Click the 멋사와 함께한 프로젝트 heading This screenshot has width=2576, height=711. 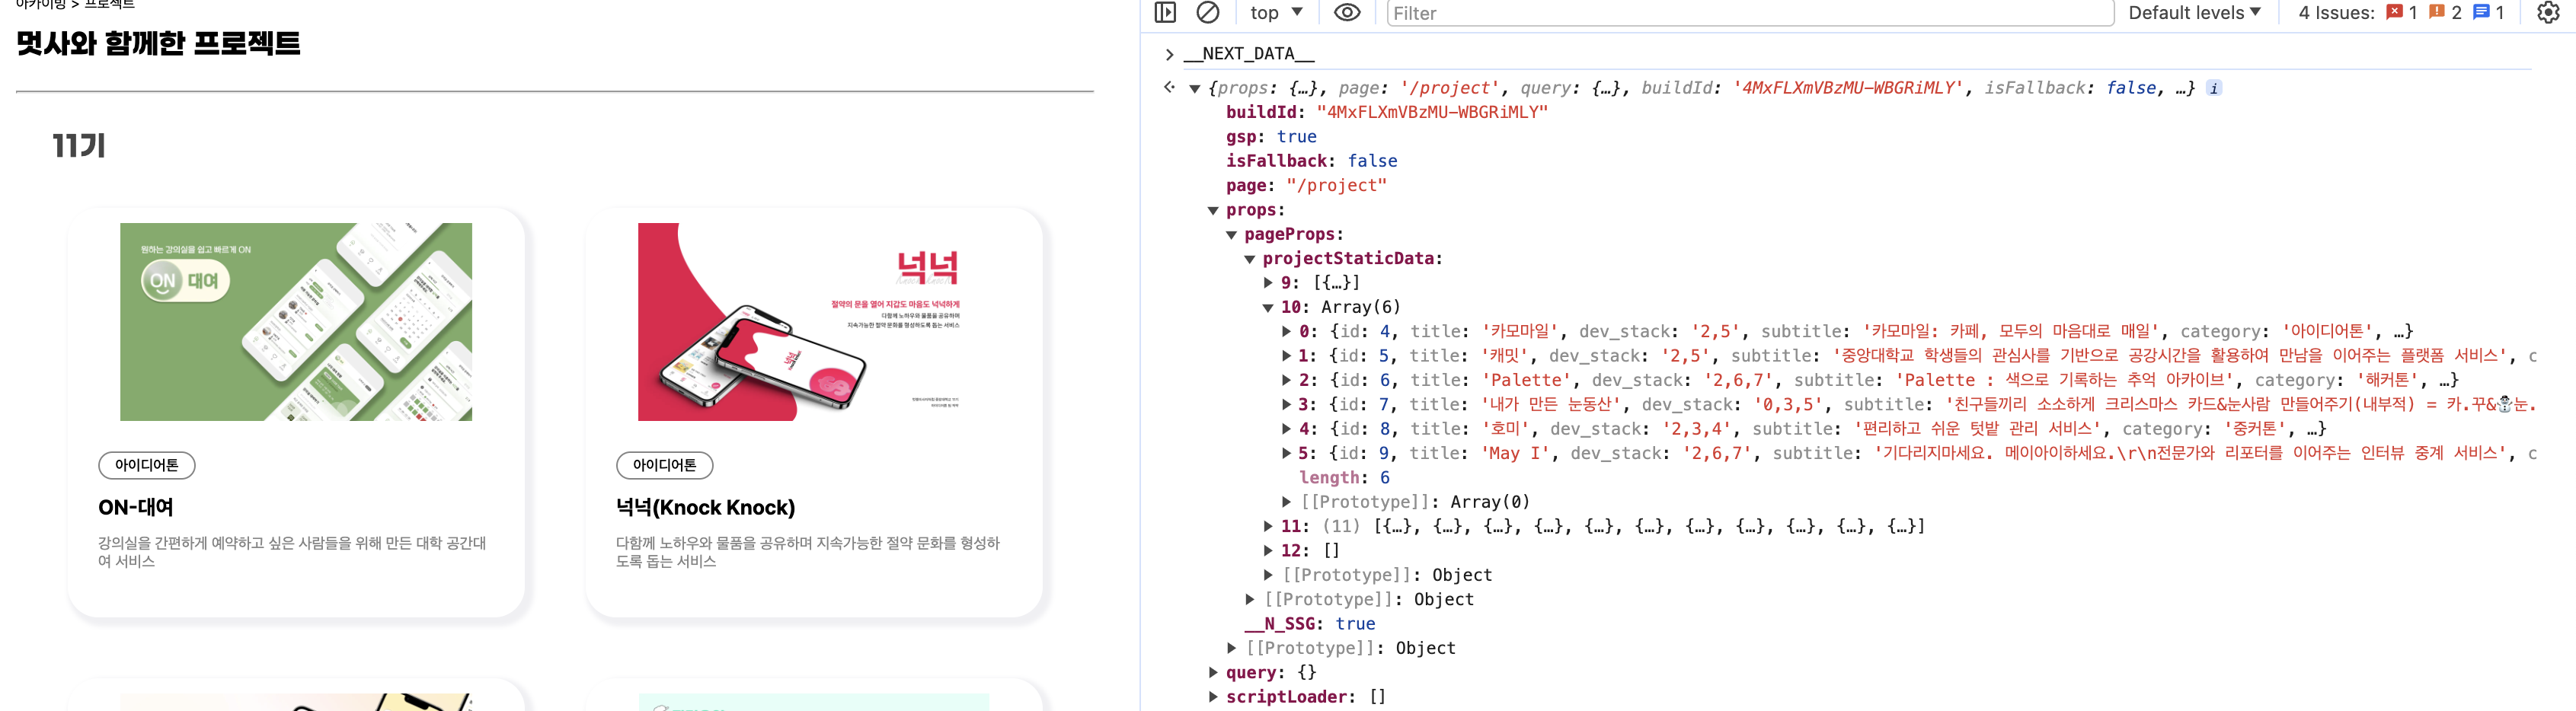tap(158, 44)
